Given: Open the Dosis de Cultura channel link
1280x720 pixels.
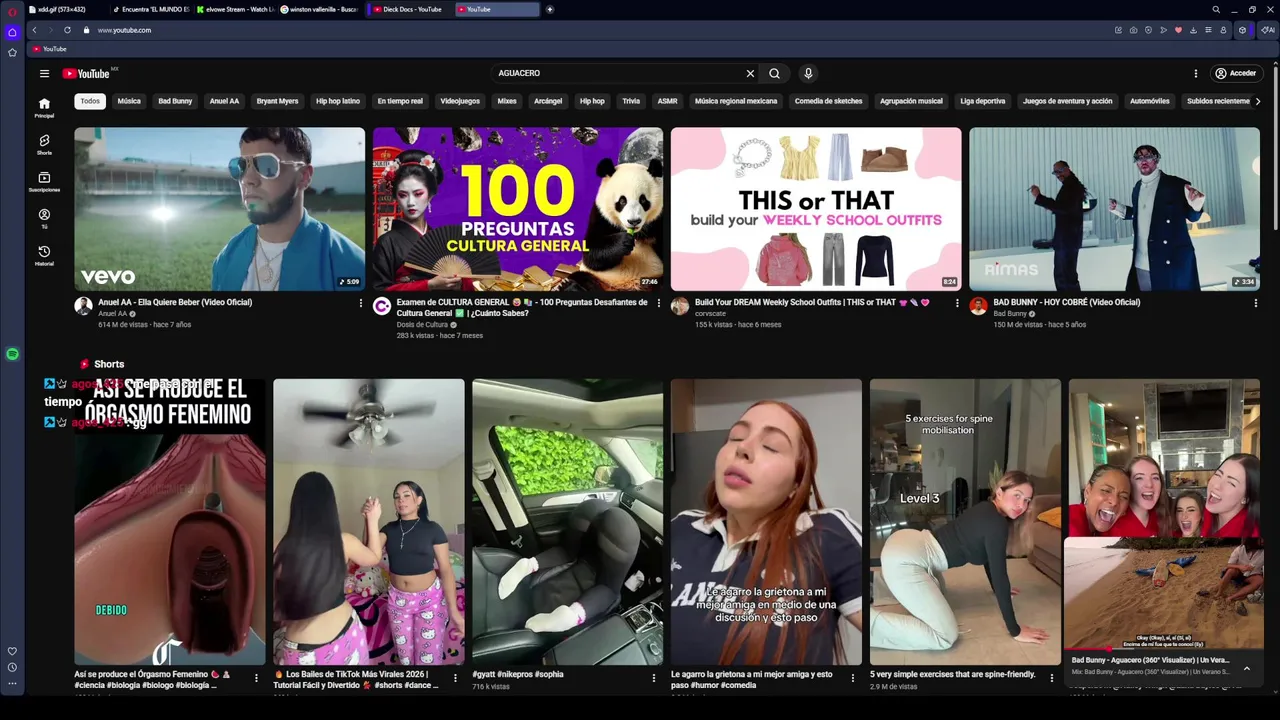Looking at the screenshot, I should pos(422,324).
